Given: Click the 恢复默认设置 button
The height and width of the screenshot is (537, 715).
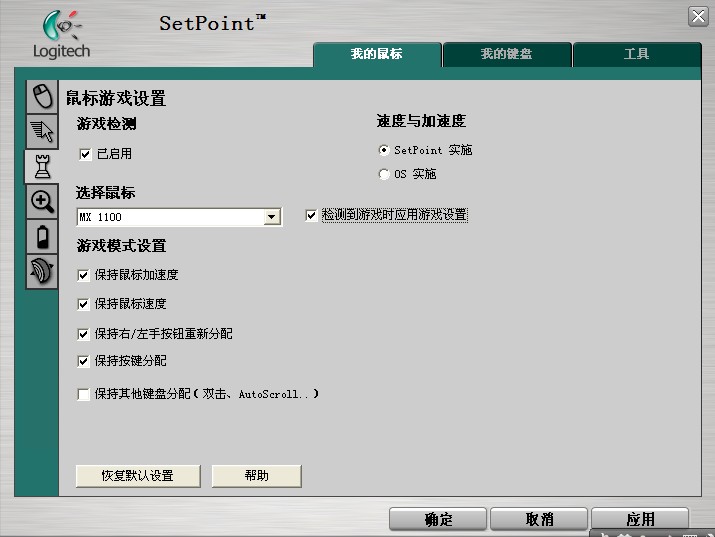Looking at the screenshot, I should click(x=138, y=476).
